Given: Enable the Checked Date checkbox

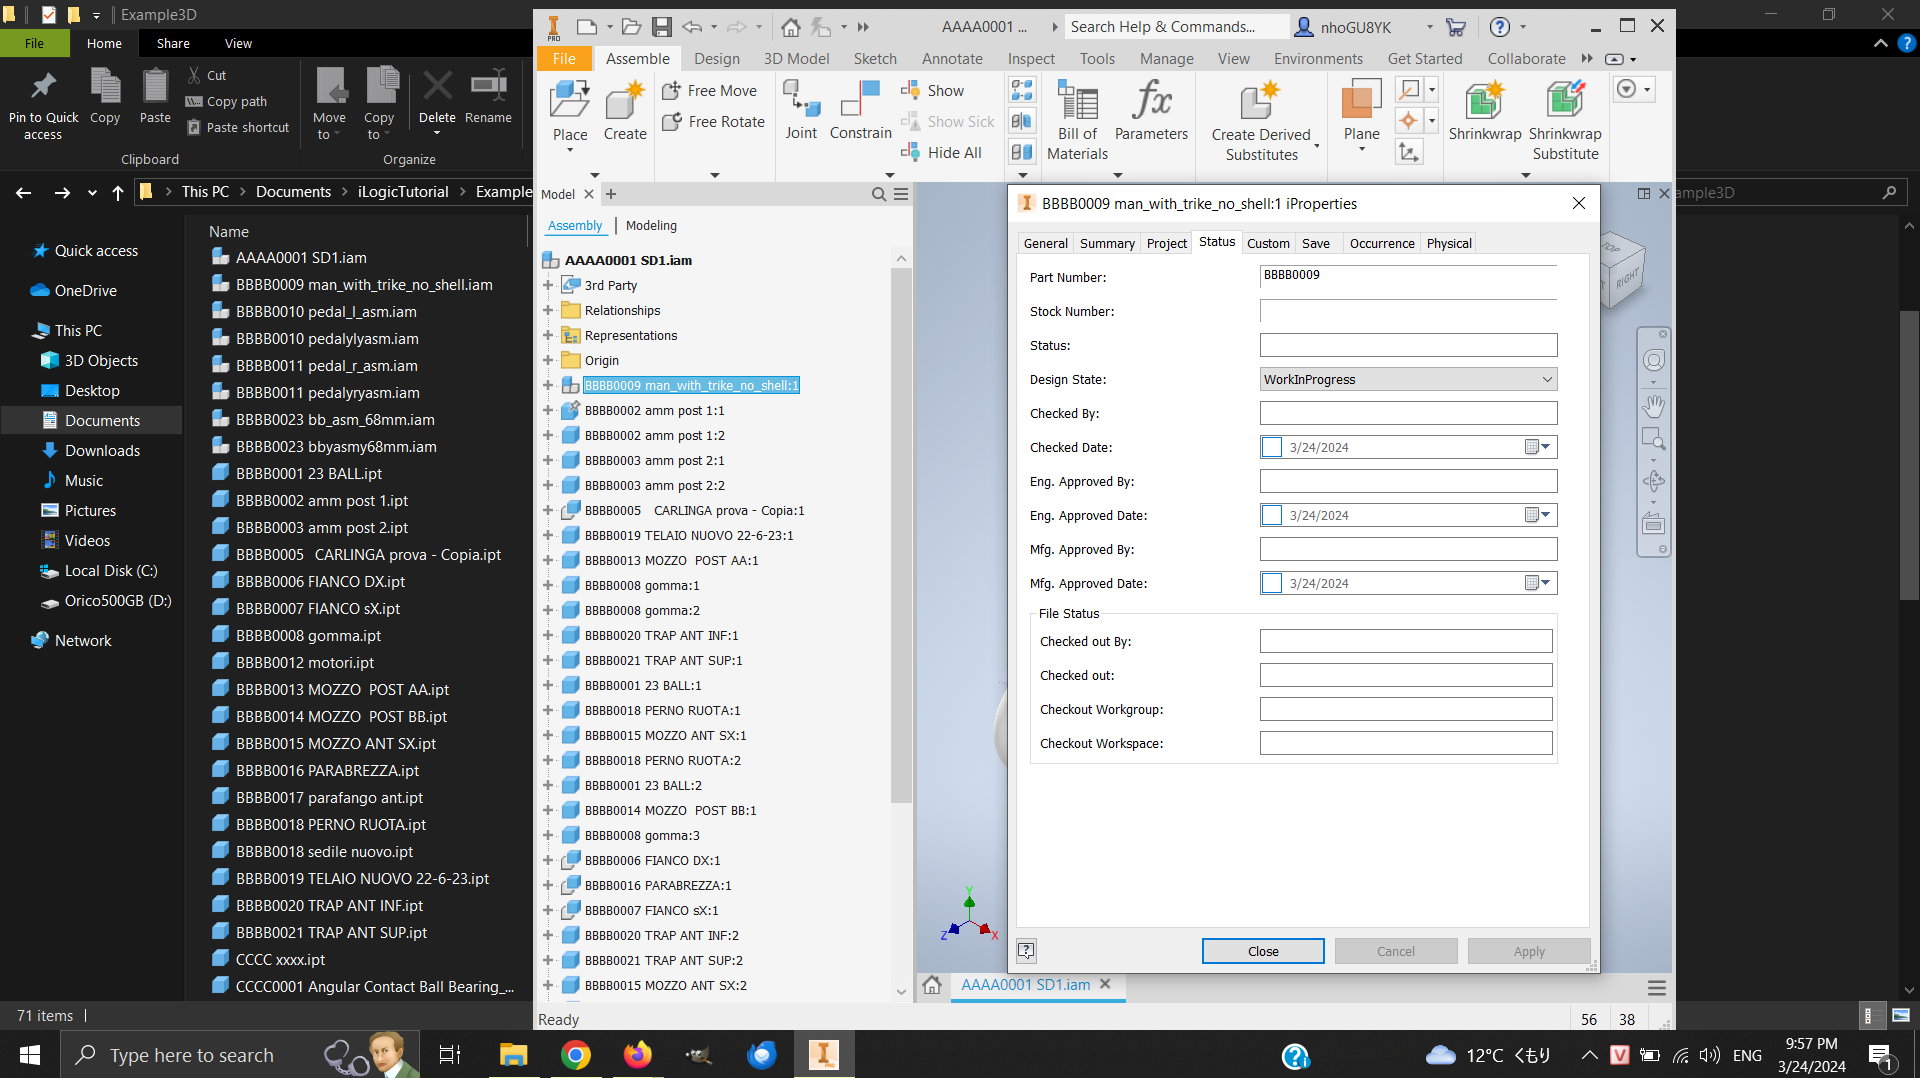Looking at the screenshot, I should tap(1272, 447).
